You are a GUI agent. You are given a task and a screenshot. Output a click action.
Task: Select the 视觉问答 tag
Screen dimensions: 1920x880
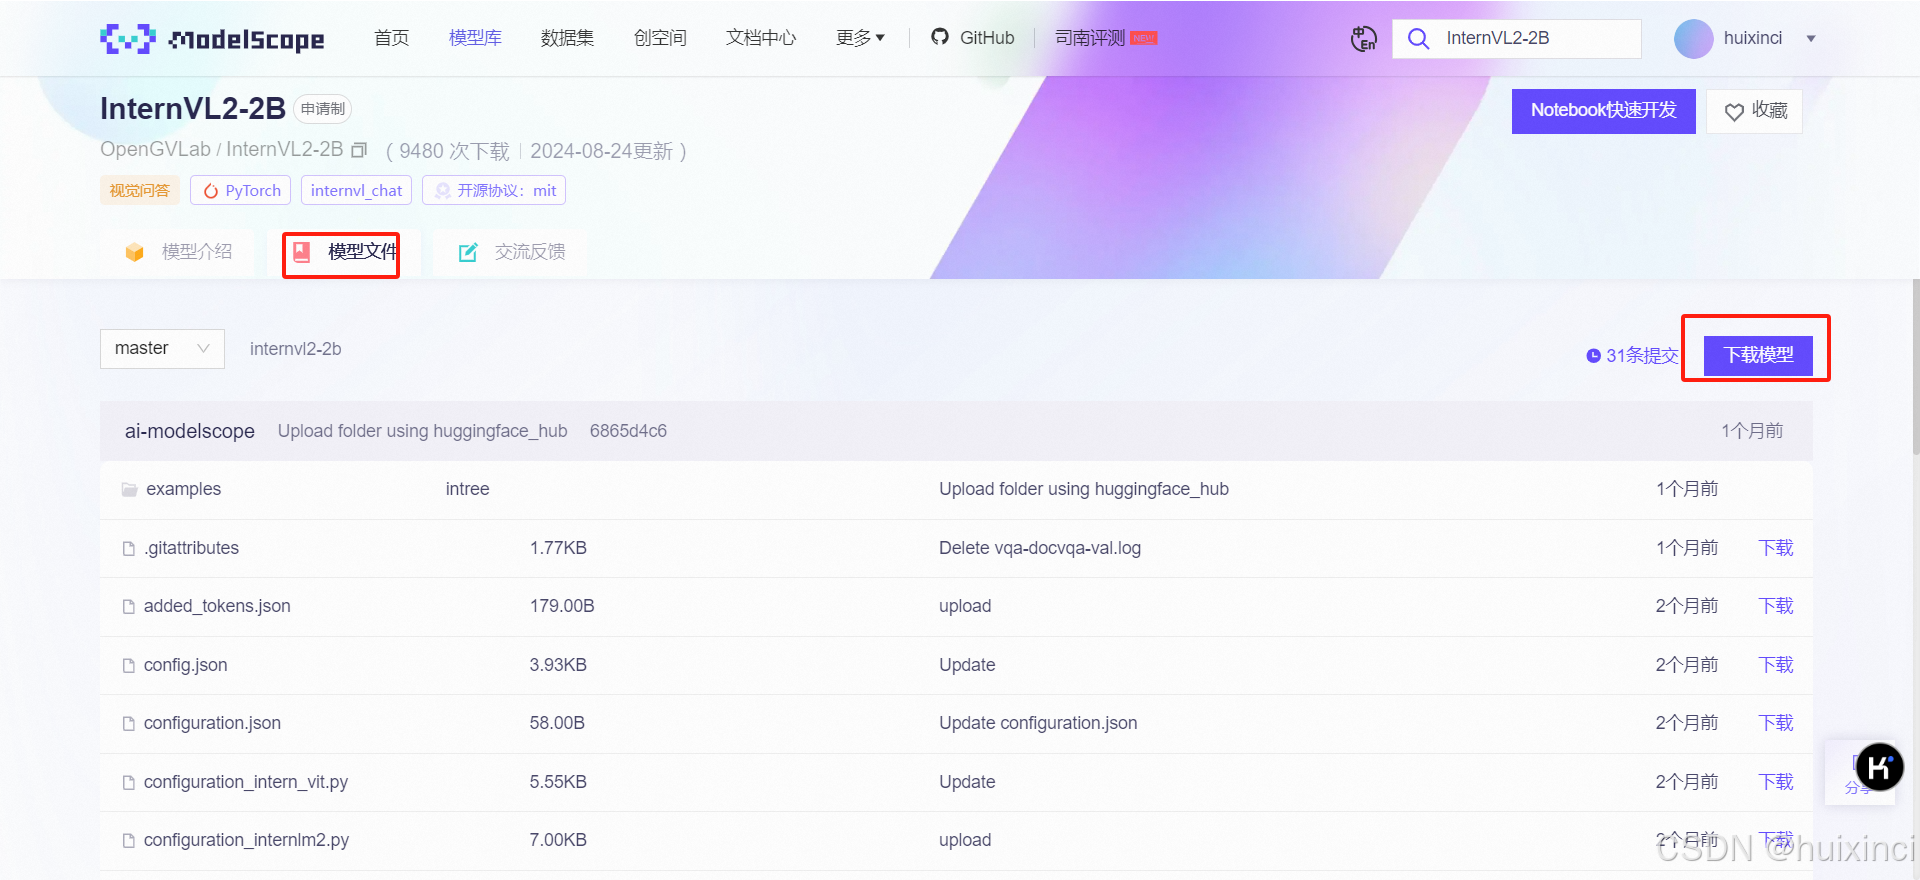click(140, 190)
